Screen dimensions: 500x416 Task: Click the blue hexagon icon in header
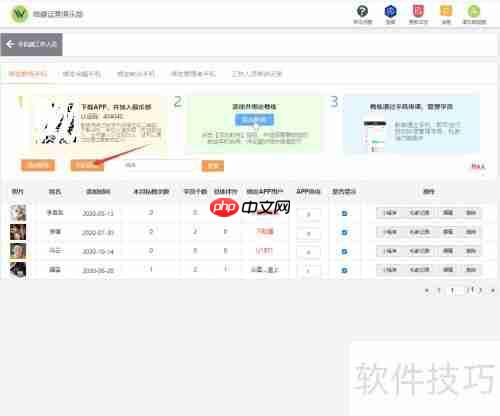tap(390, 11)
